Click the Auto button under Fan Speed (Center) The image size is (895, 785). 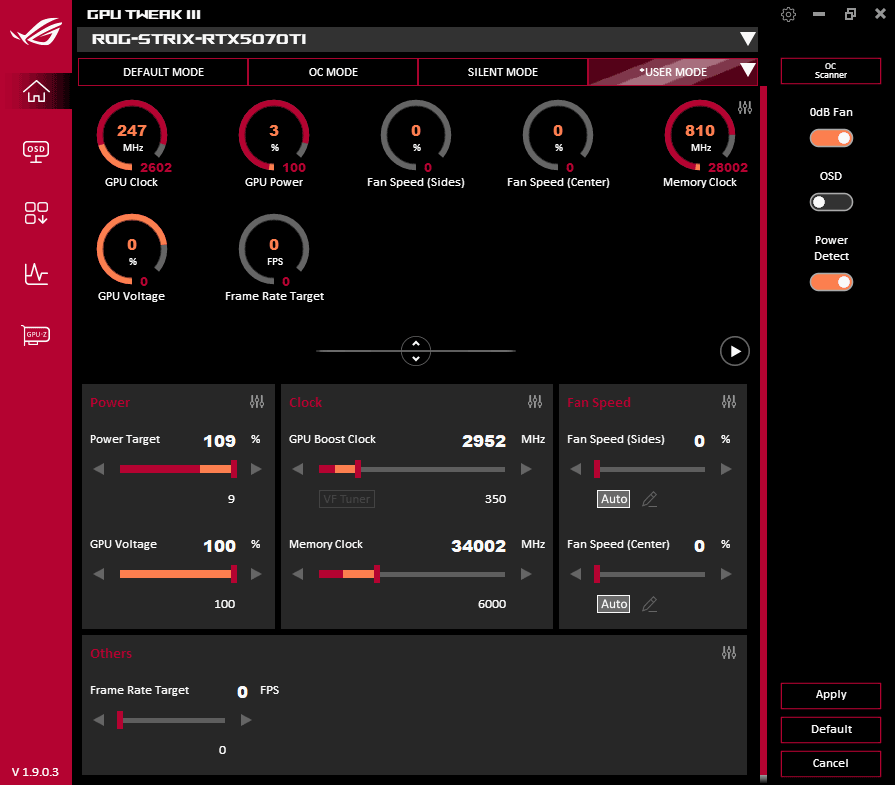[x=613, y=604]
